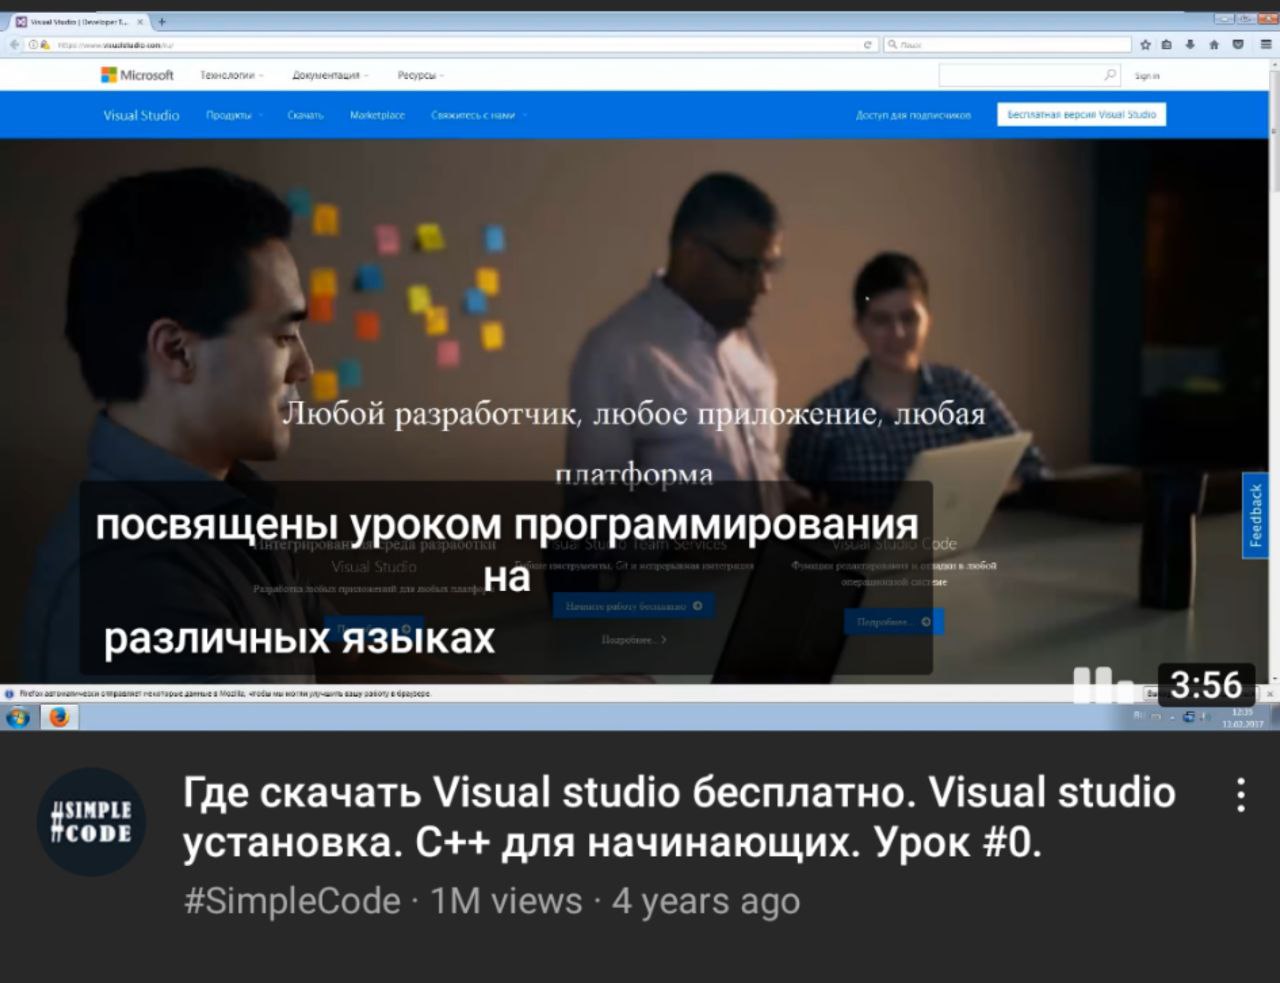Click the Firefox icon on the Windows taskbar
Viewport: 1280px width, 983px height.
[x=59, y=717]
